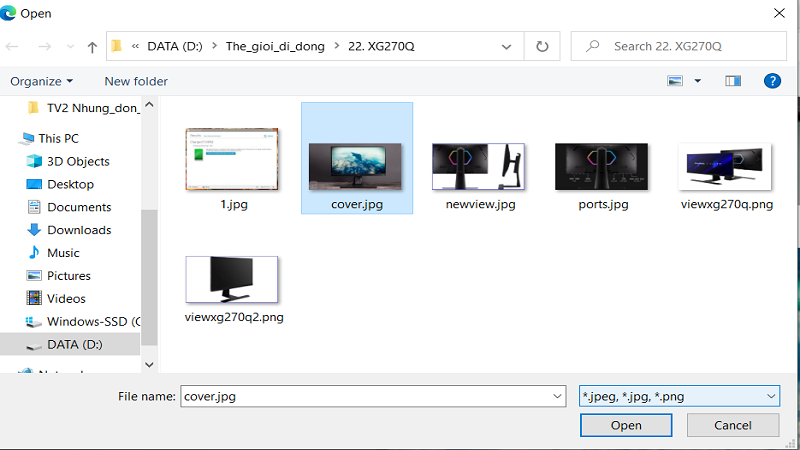Open the file type filter dropdown
The height and width of the screenshot is (450, 800).
pos(680,396)
